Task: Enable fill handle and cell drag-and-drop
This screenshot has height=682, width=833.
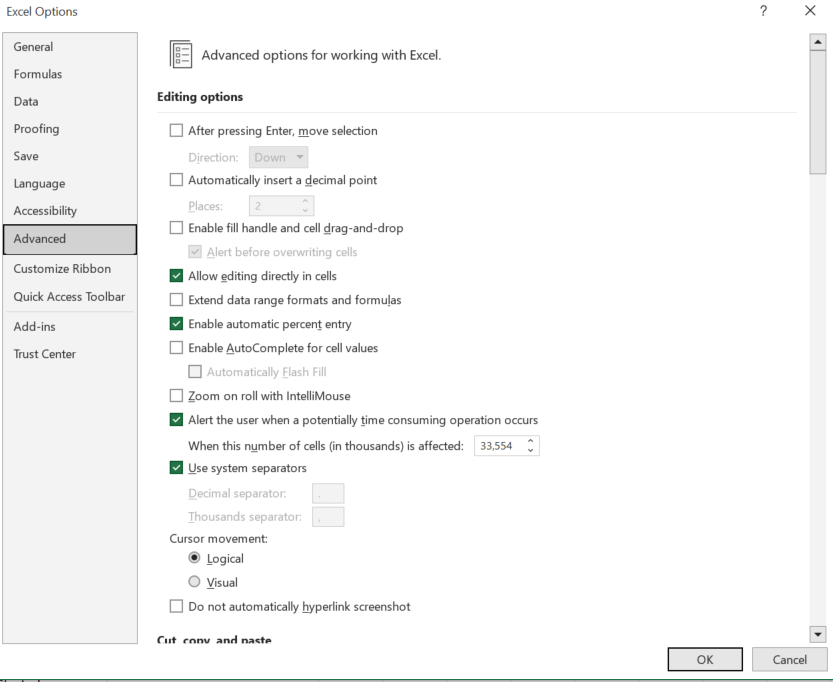Action: coord(176,228)
